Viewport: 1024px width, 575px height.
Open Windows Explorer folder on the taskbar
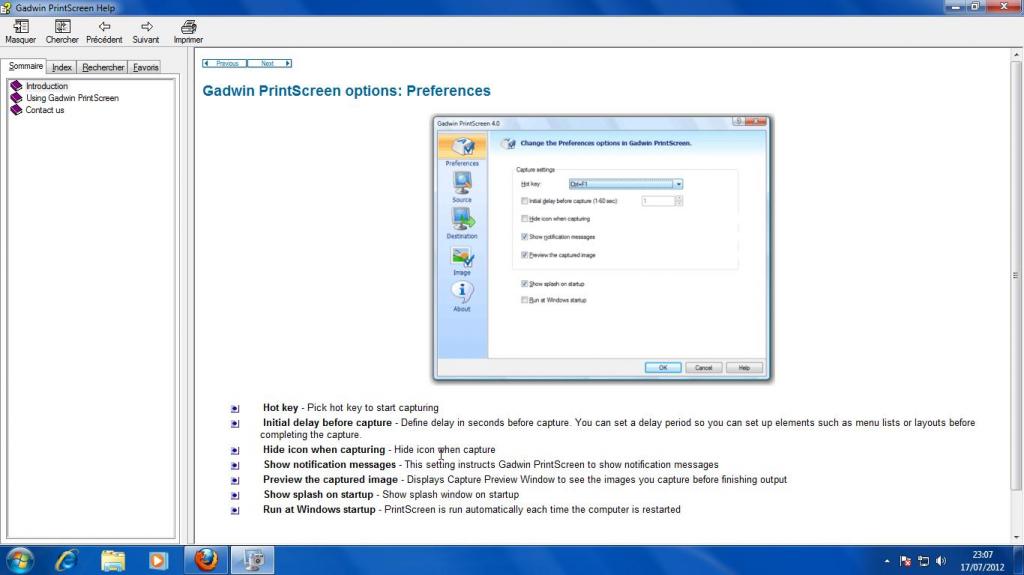(112, 560)
